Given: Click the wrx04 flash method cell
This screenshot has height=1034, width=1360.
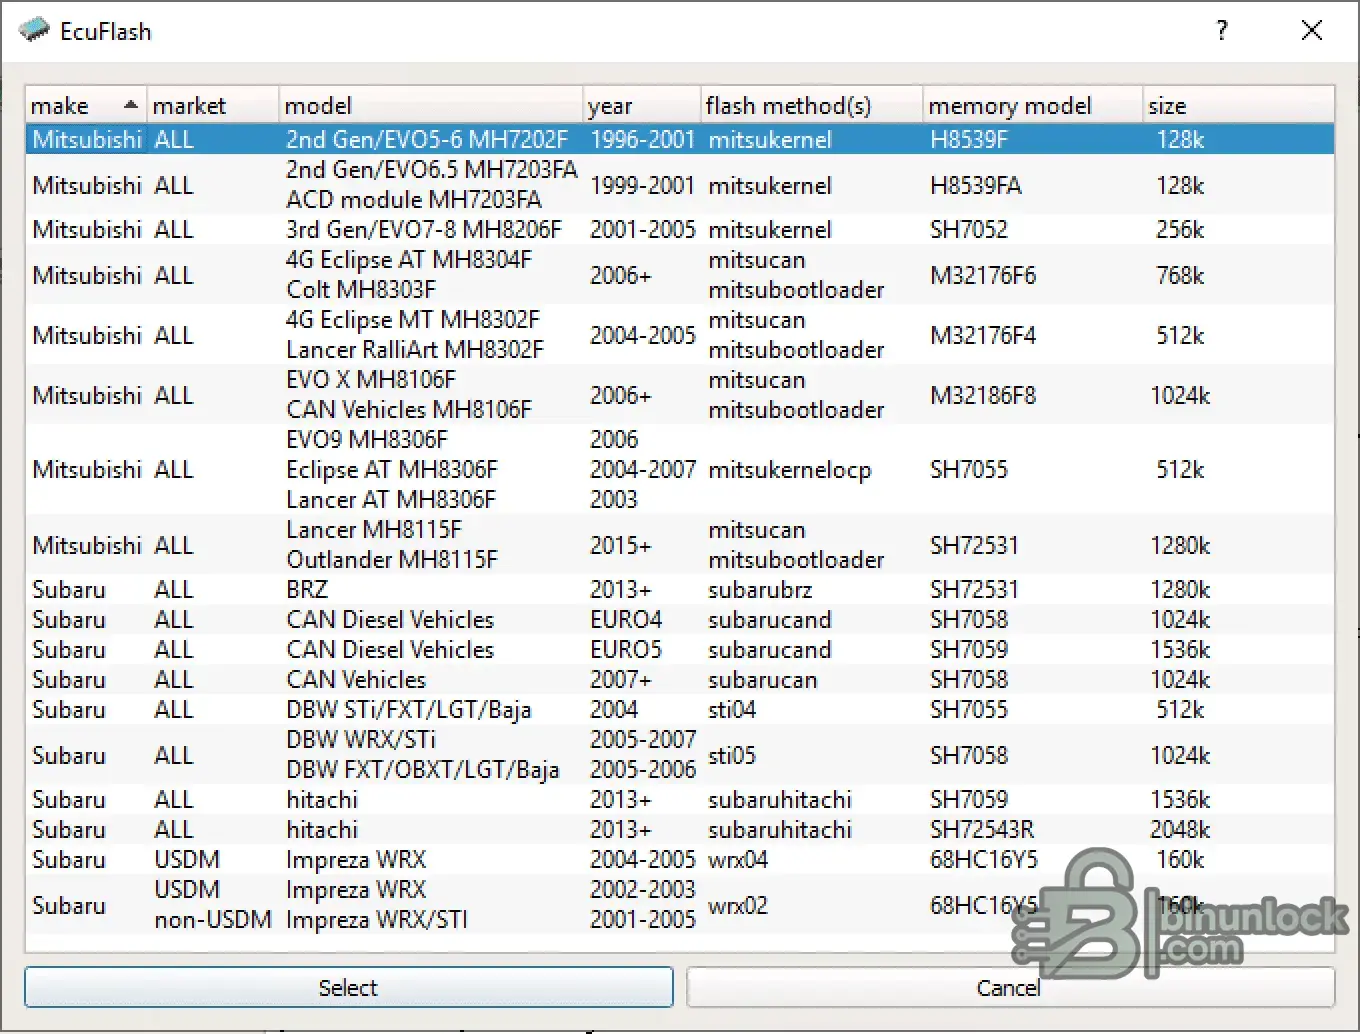Looking at the screenshot, I should [738, 859].
